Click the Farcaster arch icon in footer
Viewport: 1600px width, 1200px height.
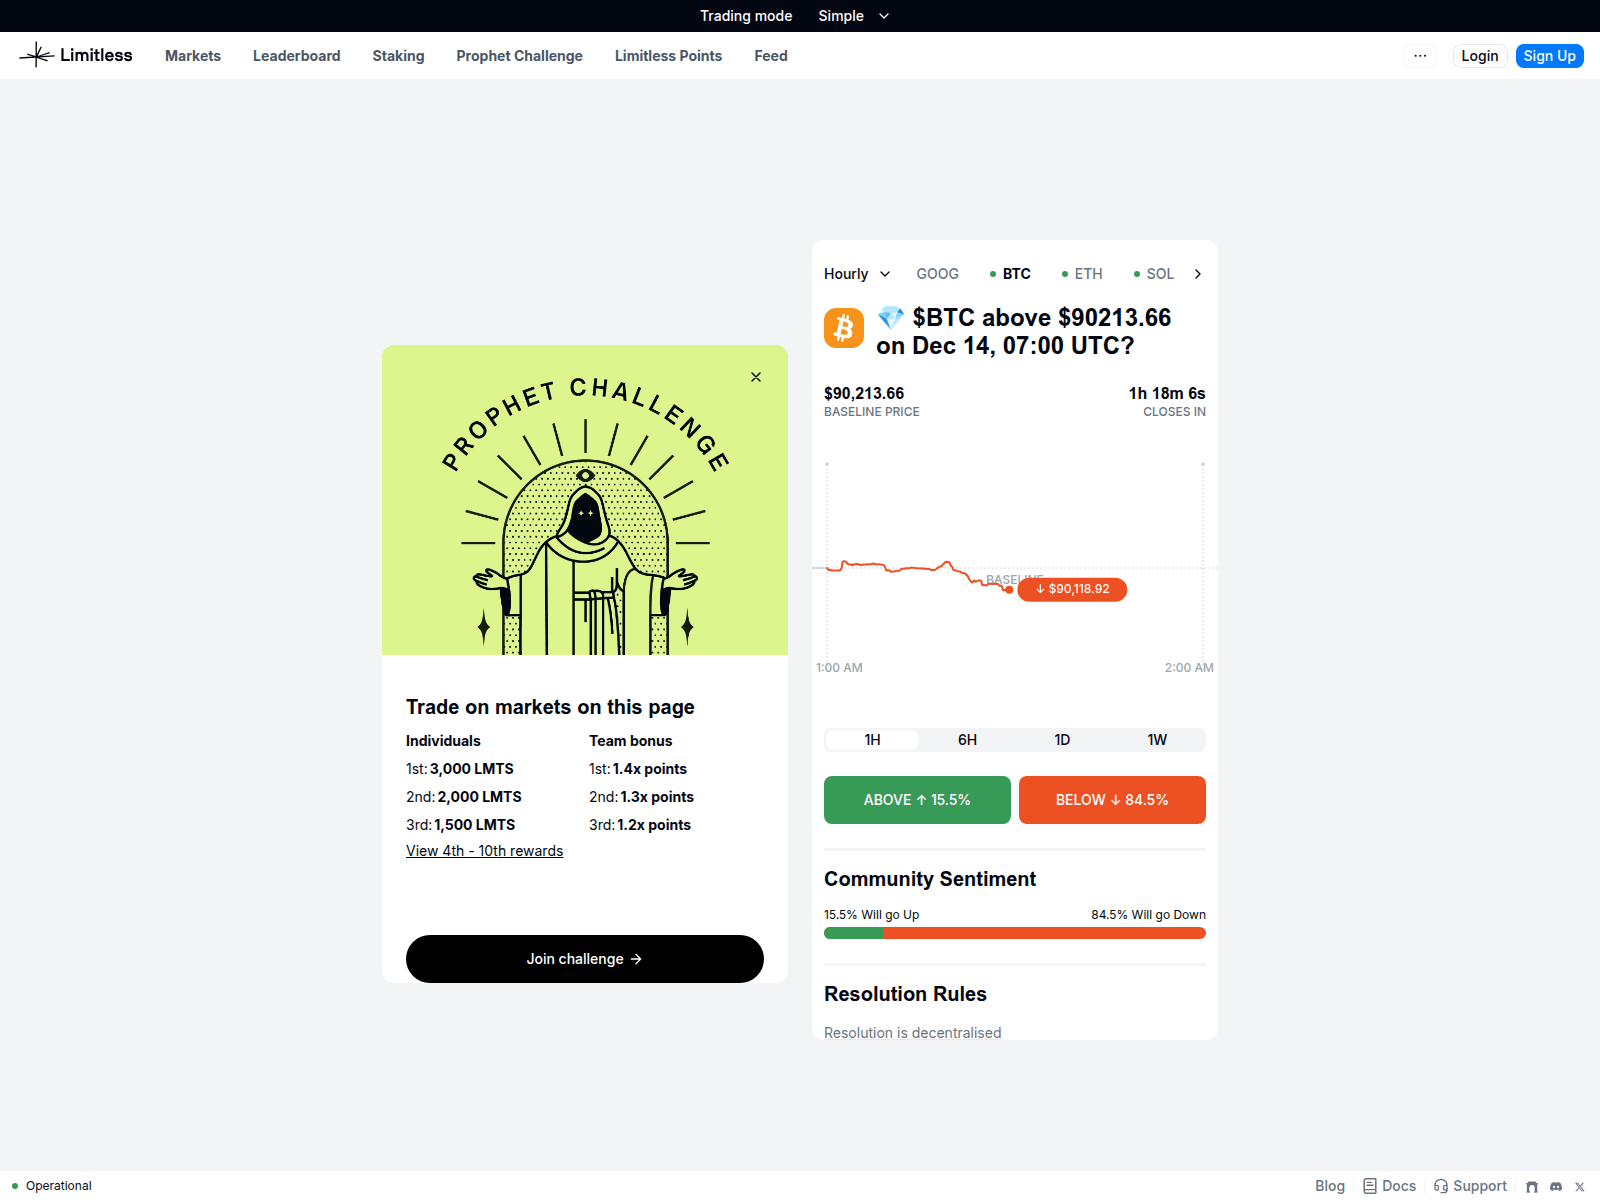pyautogui.click(x=1532, y=1186)
